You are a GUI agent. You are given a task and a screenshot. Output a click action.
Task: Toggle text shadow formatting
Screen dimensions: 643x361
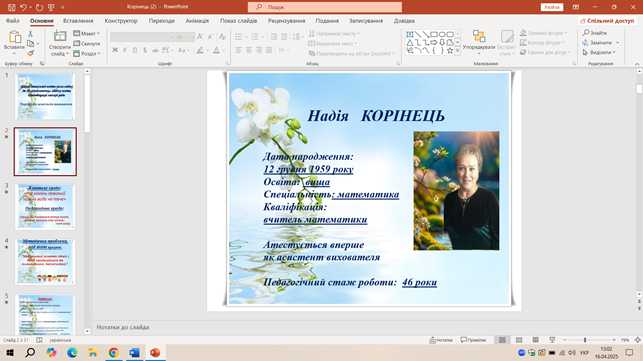tap(145, 50)
